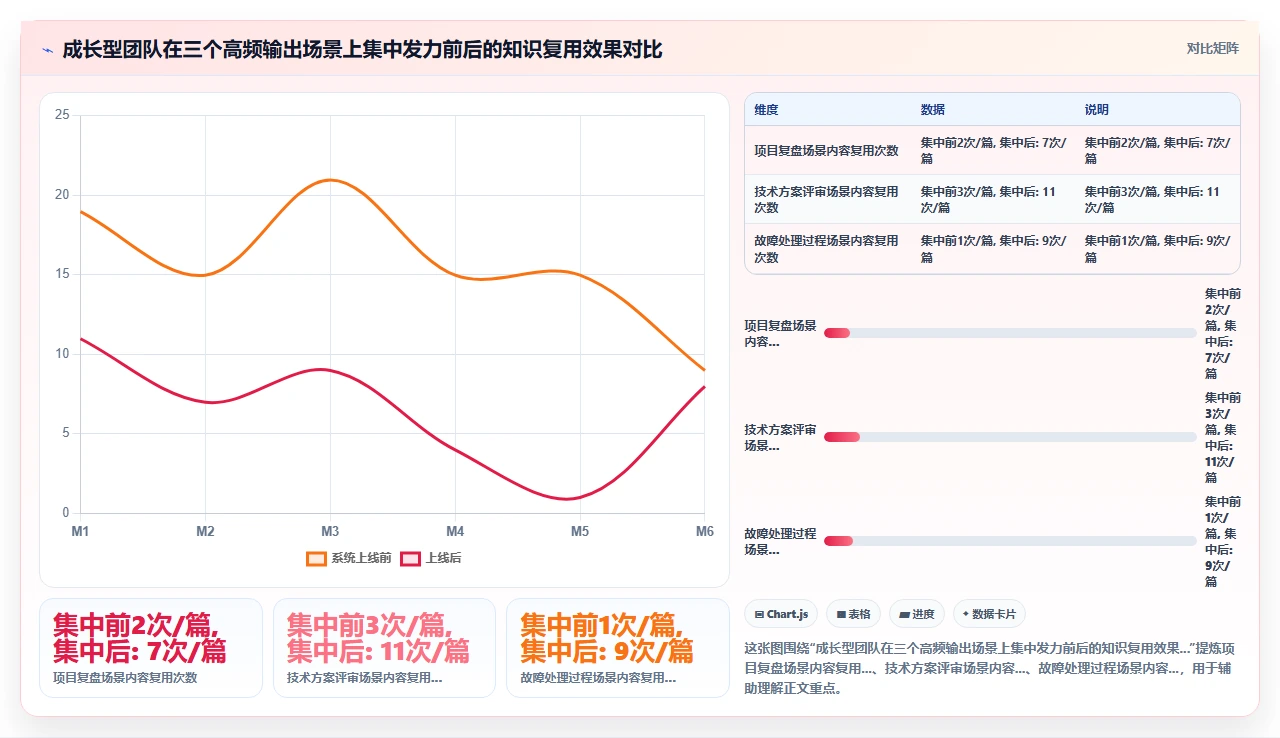Screen dimensions: 1280x738
Task: Select table row 项目复盘场景内容复用次数
Action: [992, 151]
